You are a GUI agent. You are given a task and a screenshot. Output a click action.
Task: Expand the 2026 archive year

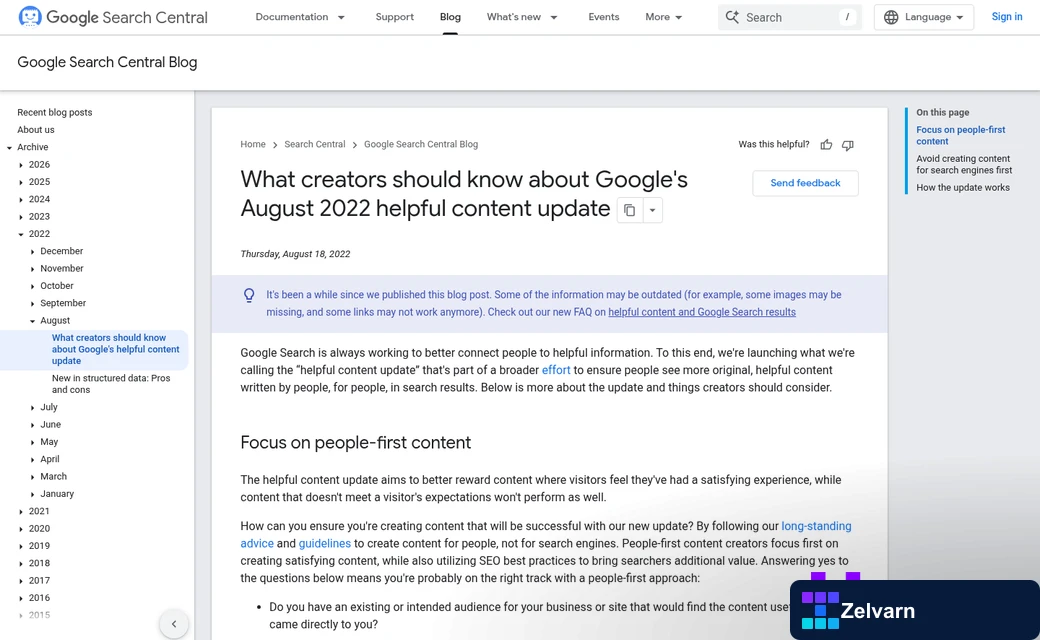coord(21,164)
